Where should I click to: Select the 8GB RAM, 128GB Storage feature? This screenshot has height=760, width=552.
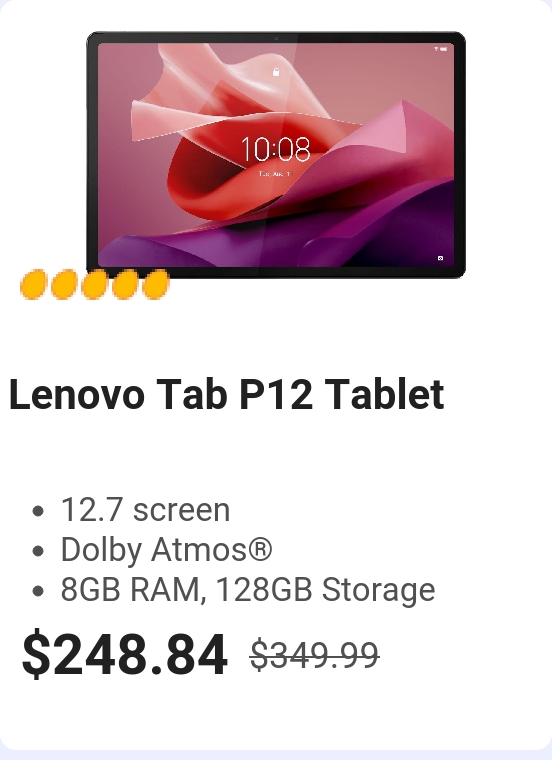pos(248,590)
